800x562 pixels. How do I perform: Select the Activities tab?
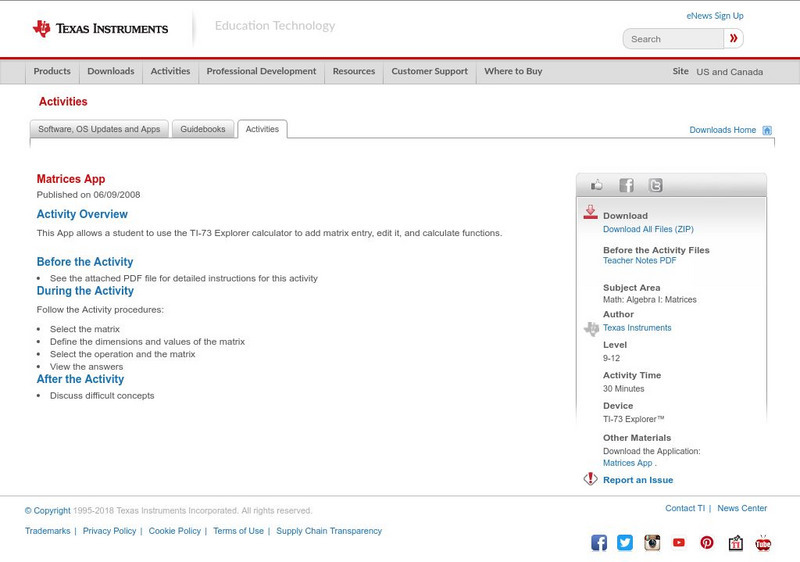(262, 129)
